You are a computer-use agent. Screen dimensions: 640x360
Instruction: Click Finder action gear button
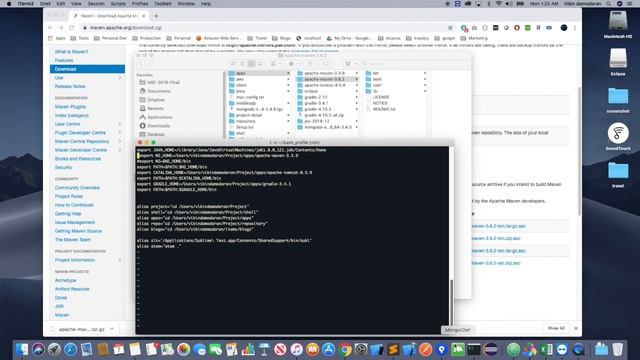tap(293, 64)
